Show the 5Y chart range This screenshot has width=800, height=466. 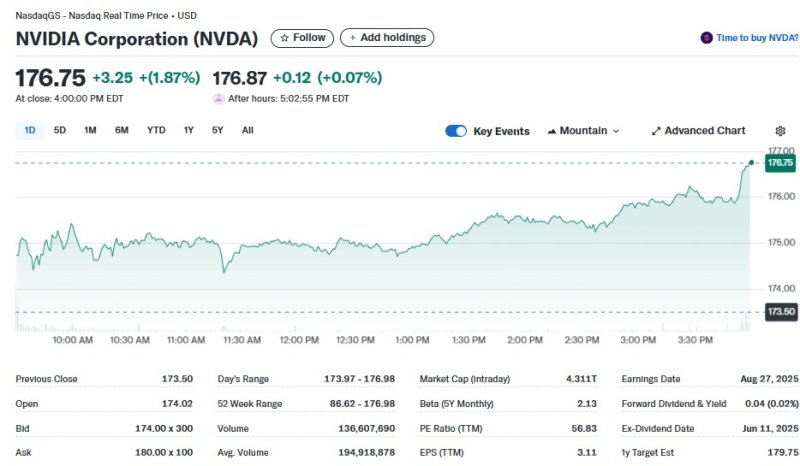click(x=217, y=130)
